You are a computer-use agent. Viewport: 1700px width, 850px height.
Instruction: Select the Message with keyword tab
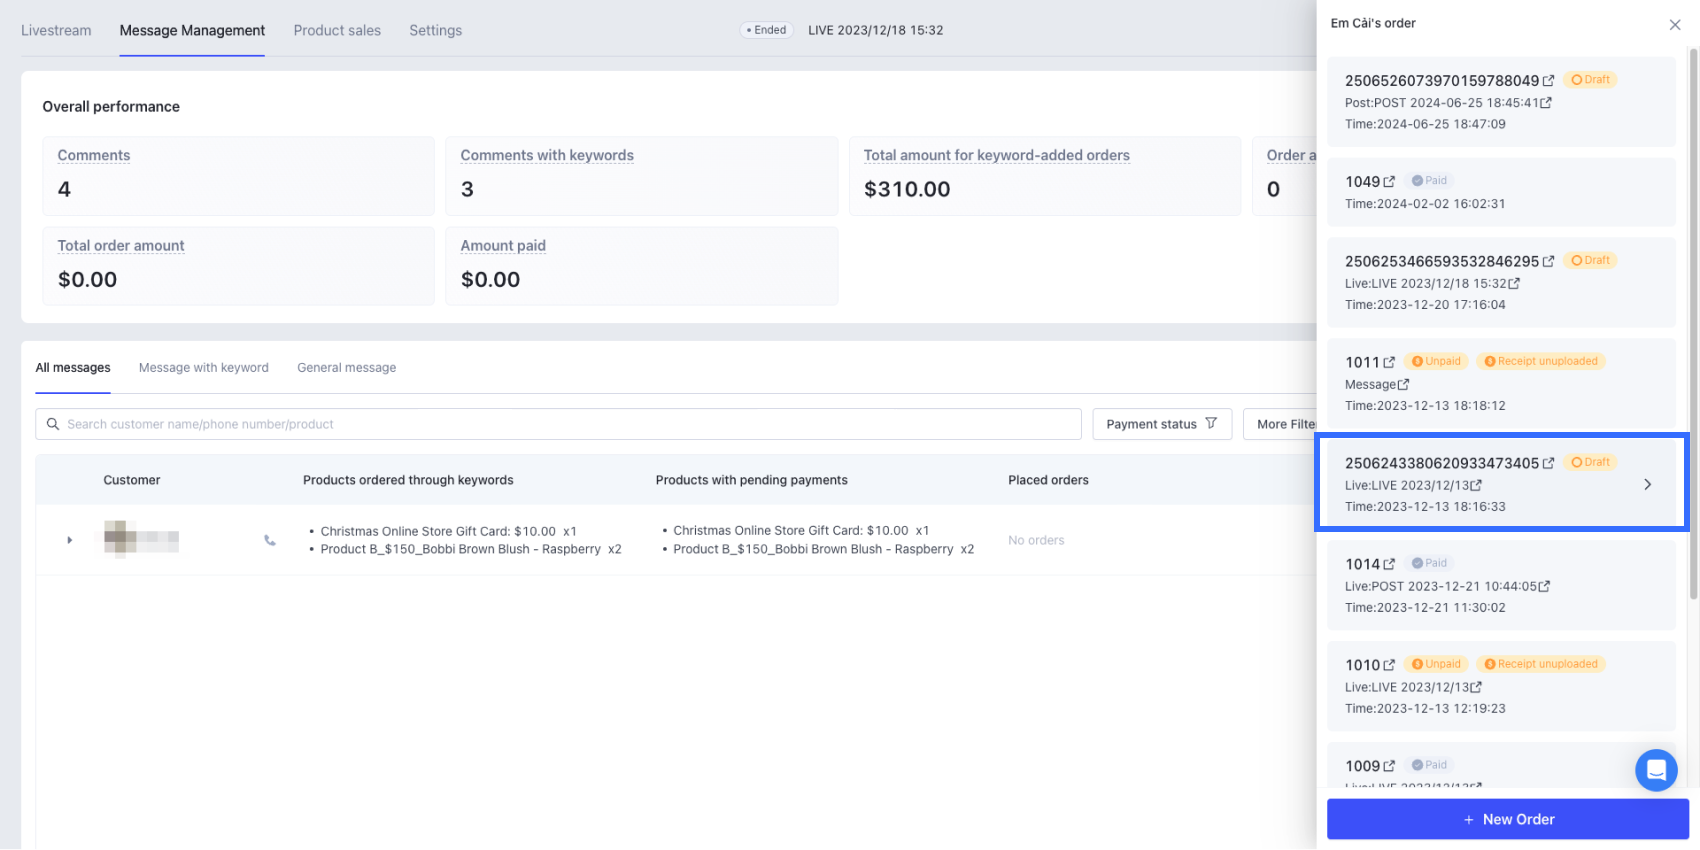204,368
